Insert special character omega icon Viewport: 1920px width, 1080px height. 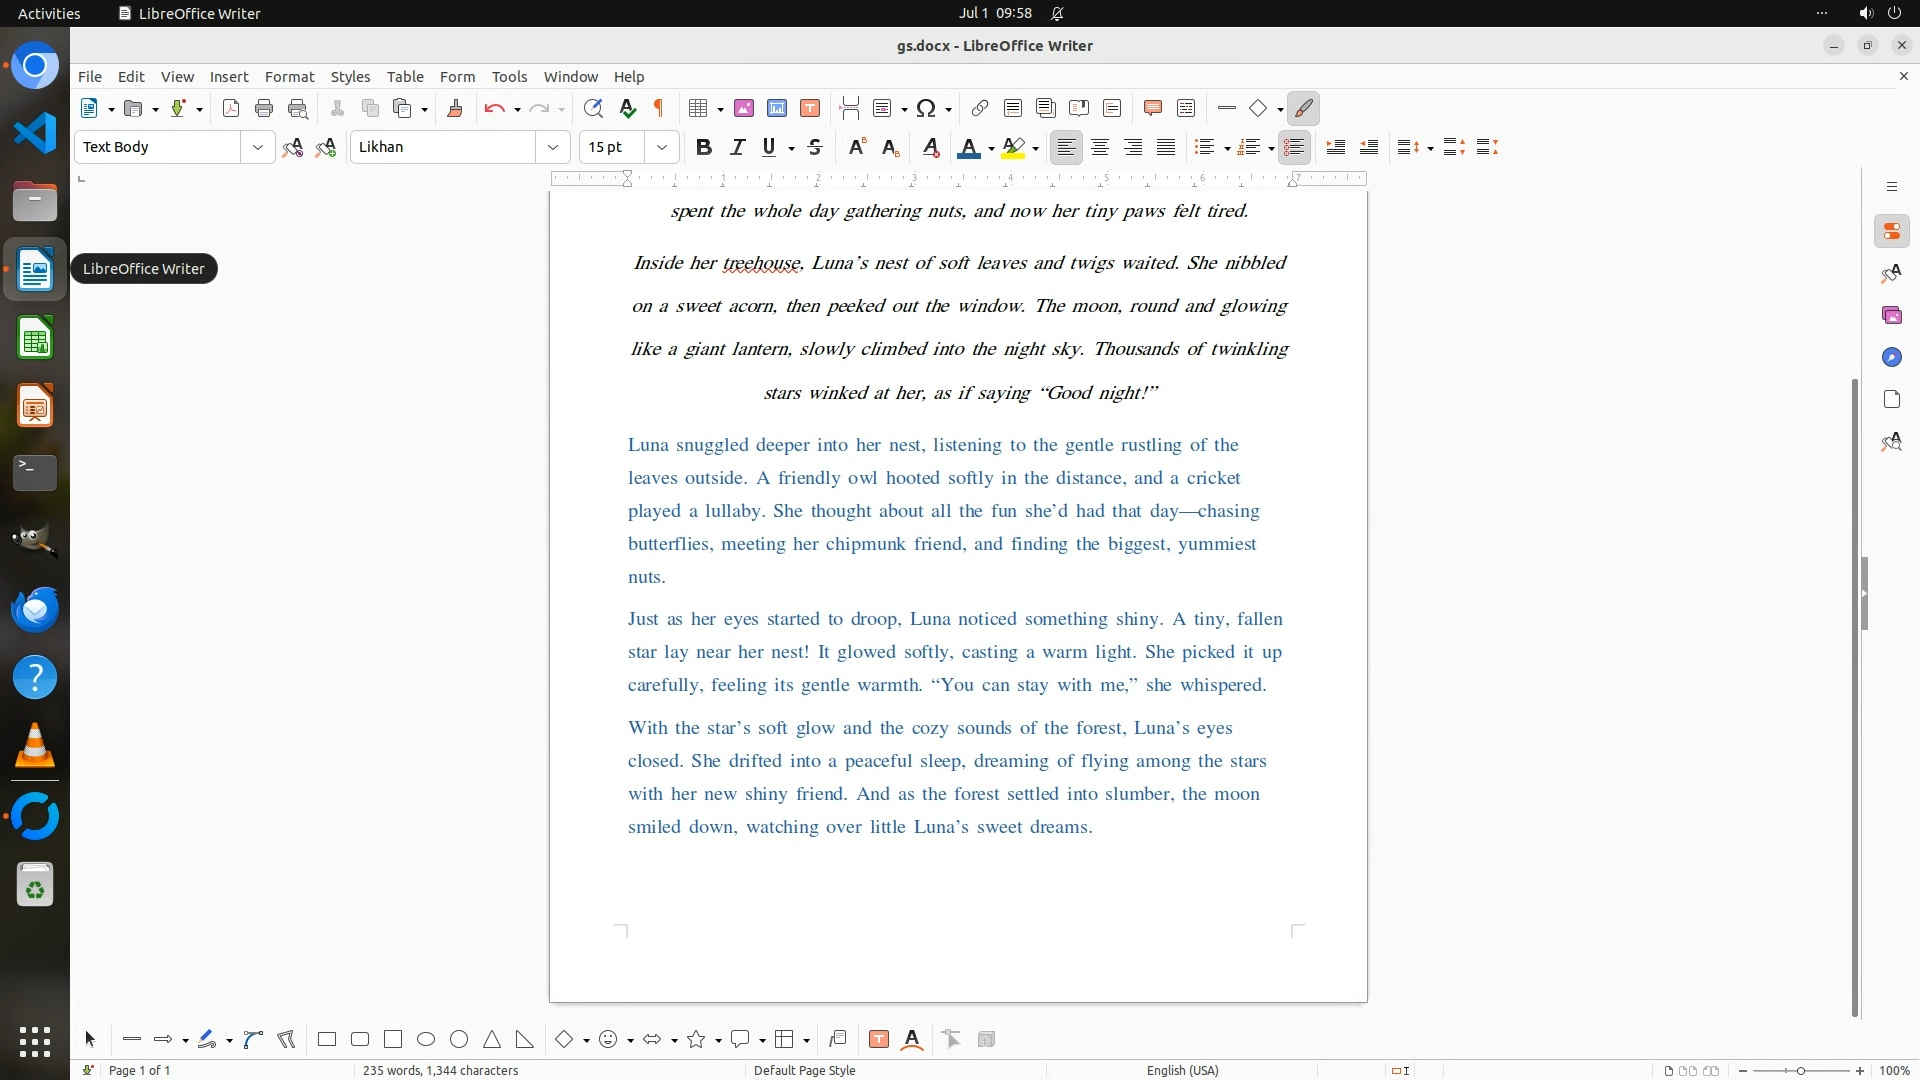coord(926,109)
